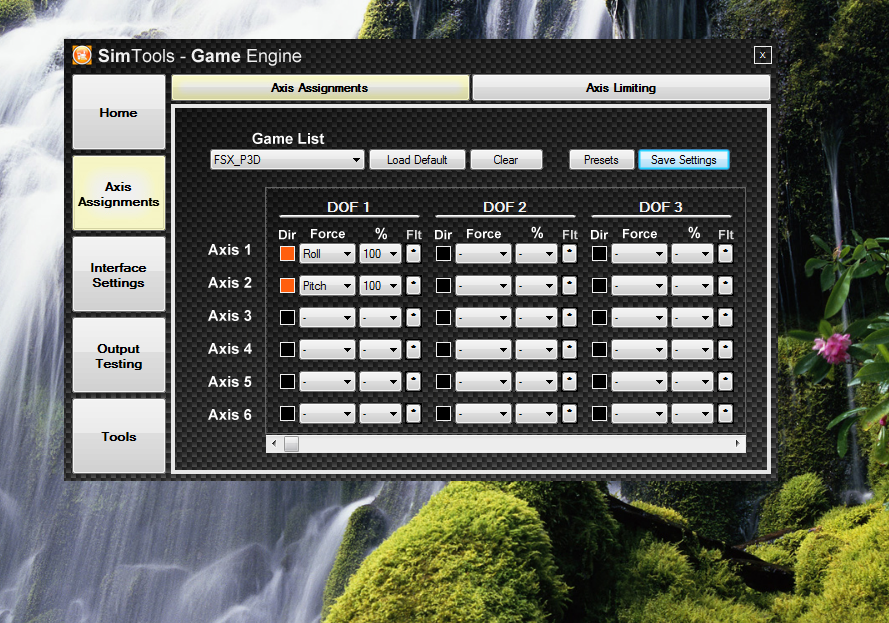Open Flt filter for Axis 4 DOF 3
This screenshot has height=623, width=889.
point(726,350)
